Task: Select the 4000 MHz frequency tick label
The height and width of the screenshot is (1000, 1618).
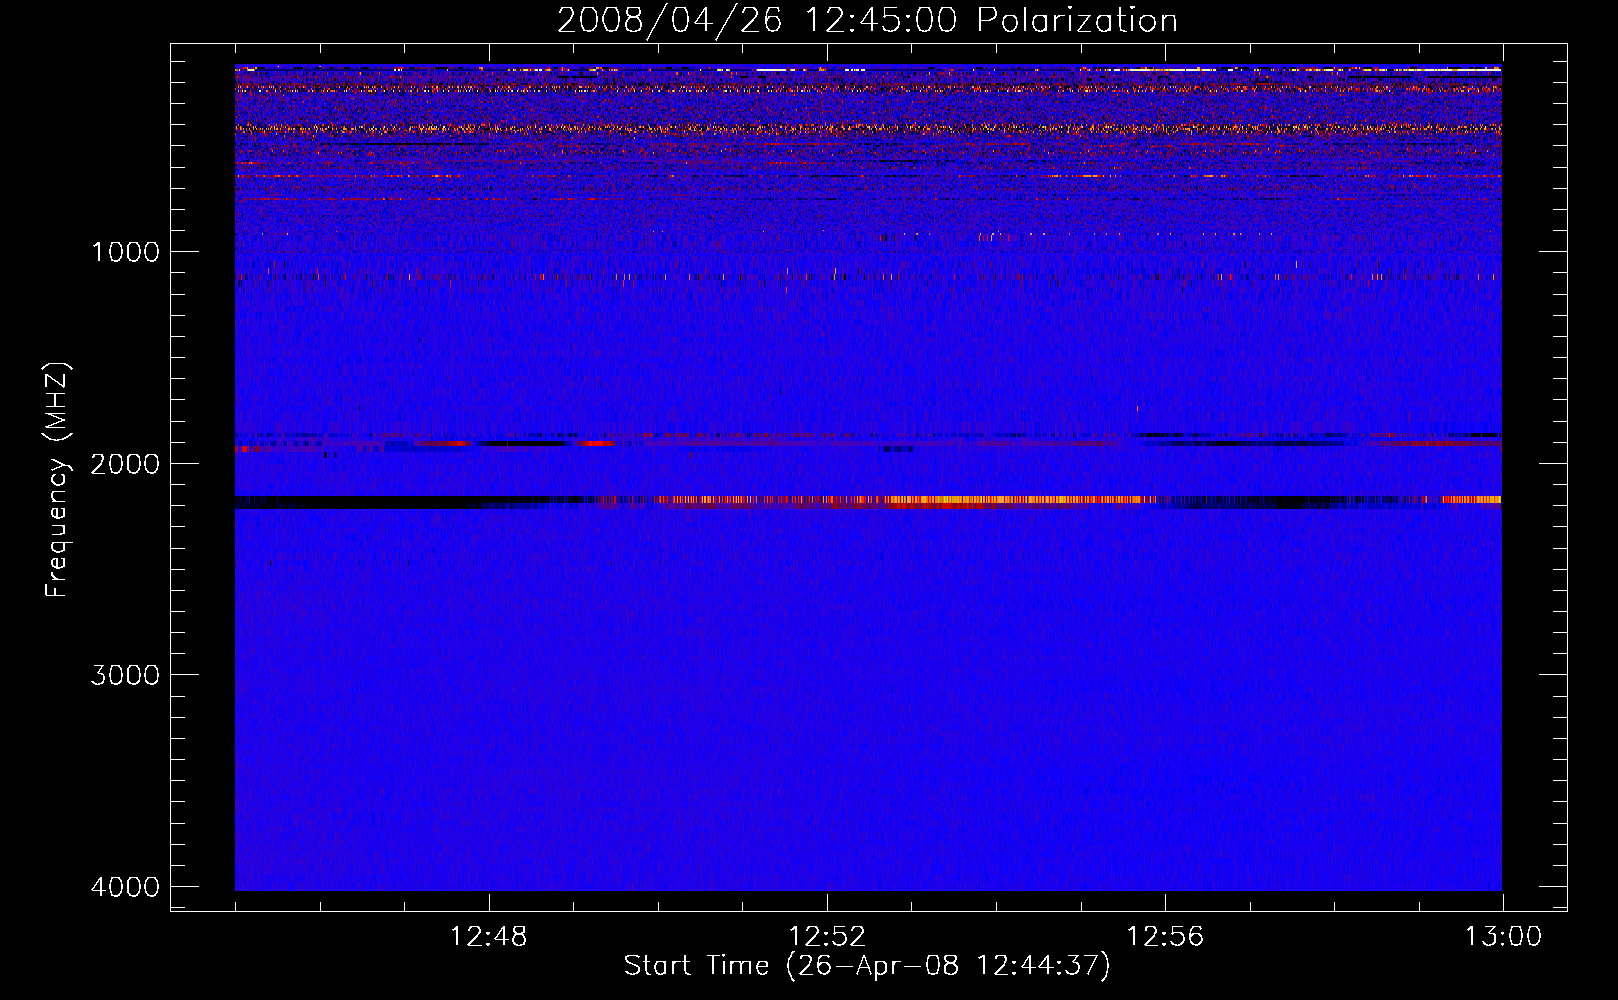Action: coord(125,887)
